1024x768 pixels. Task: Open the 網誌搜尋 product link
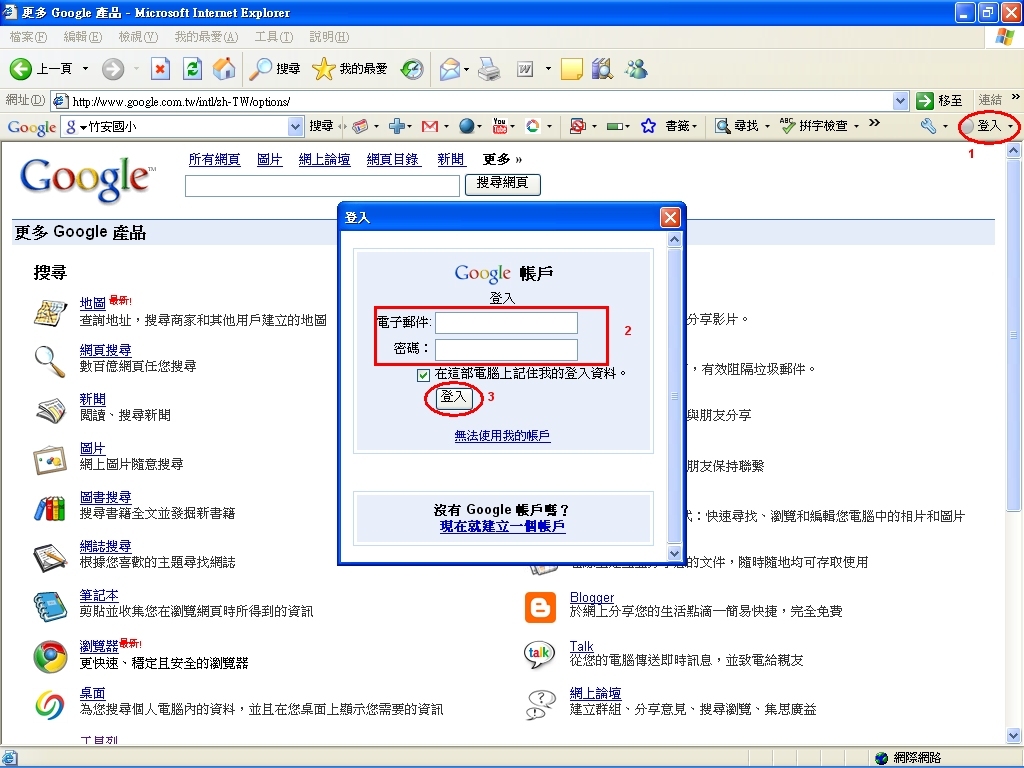click(105, 547)
